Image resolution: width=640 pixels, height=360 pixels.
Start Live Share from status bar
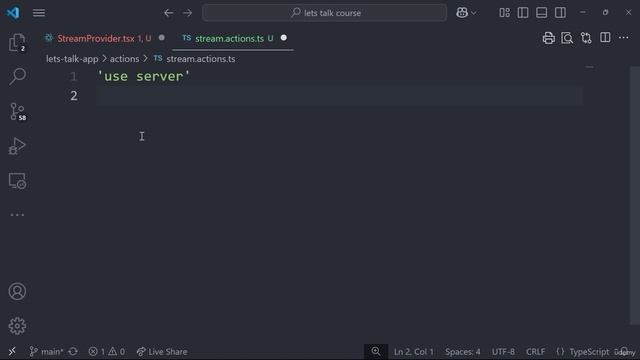[162, 351]
